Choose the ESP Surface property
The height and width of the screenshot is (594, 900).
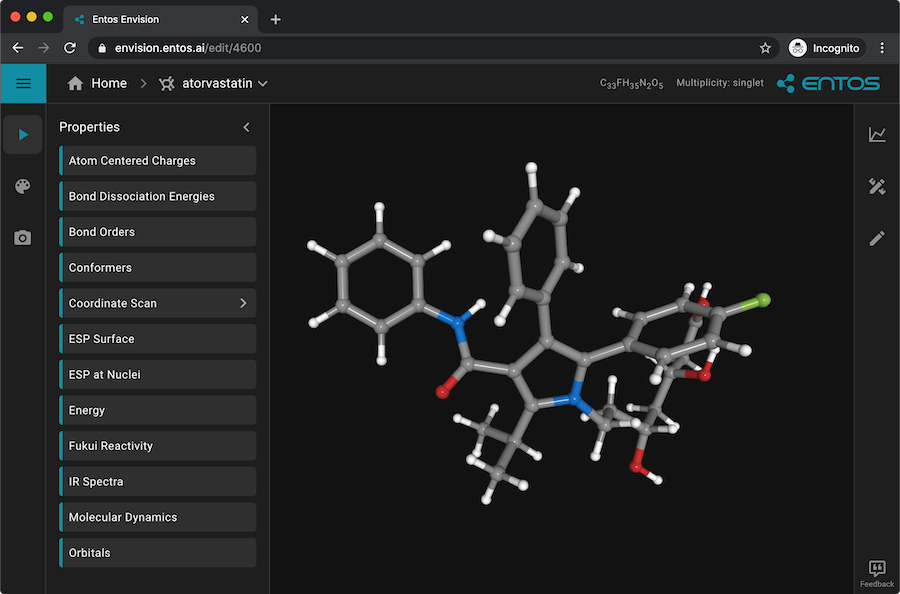tap(158, 339)
